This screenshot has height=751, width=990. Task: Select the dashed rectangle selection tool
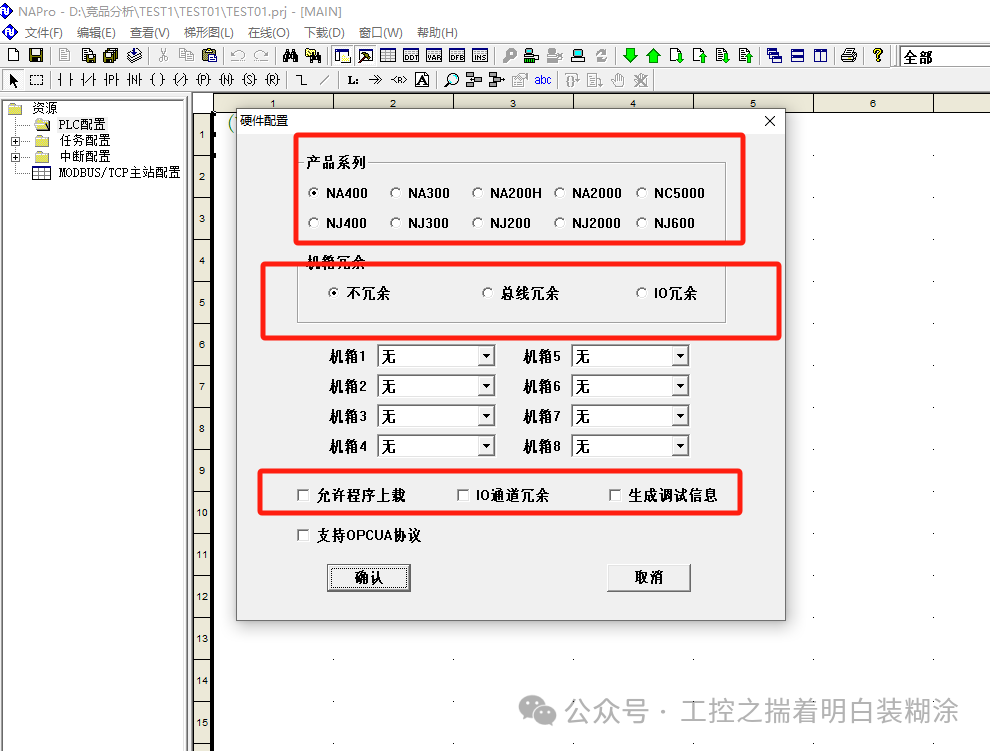point(37,80)
